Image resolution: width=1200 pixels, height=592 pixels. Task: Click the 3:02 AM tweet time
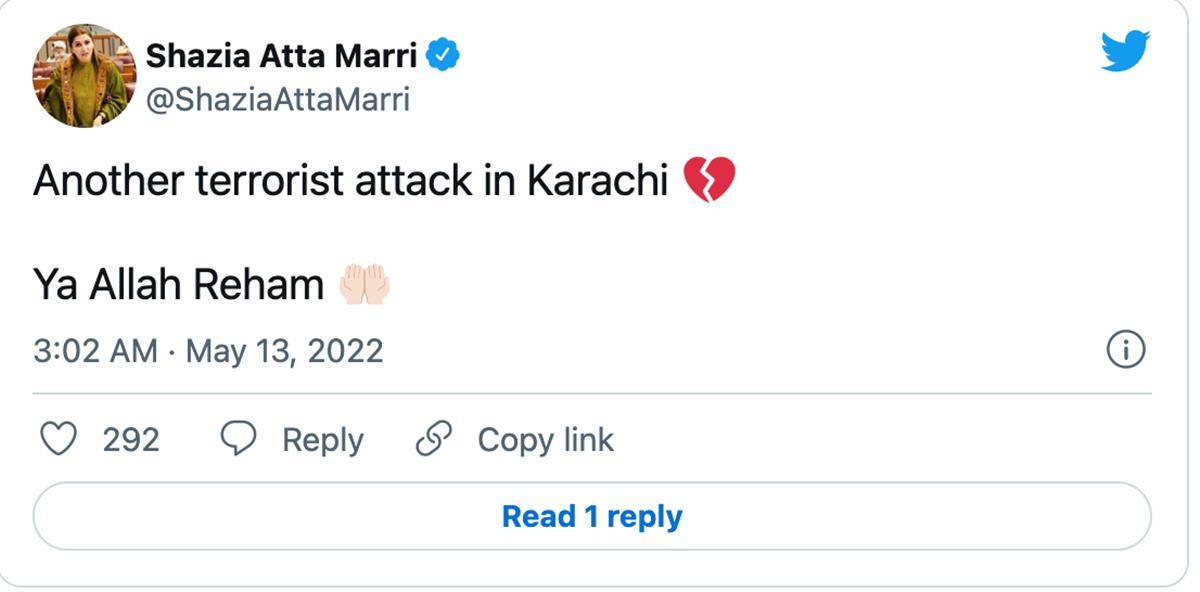pyautogui.click(x=95, y=351)
